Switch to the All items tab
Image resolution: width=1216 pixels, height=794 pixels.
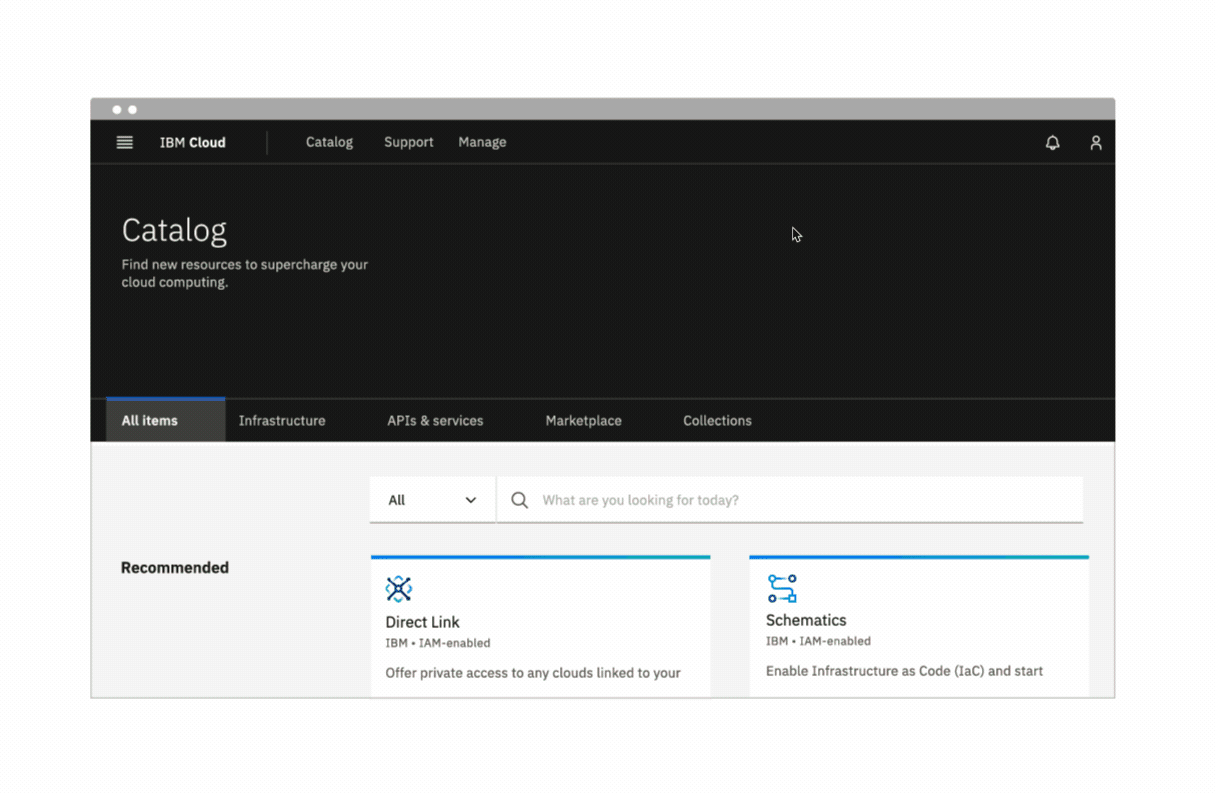point(150,421)
